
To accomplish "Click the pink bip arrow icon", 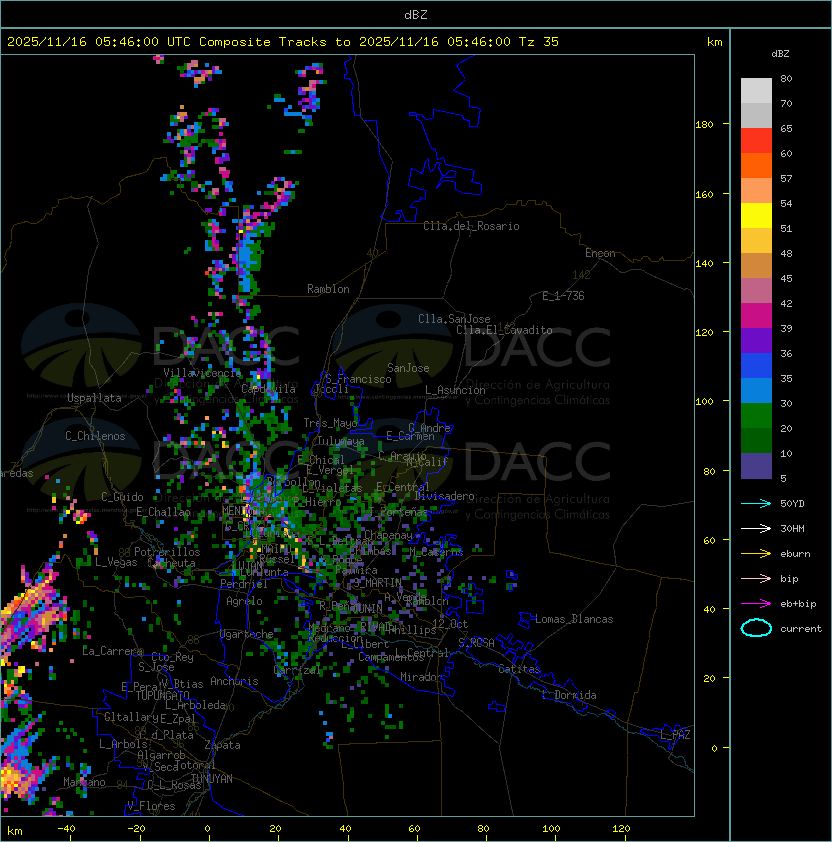I will [x=756, y=578].
